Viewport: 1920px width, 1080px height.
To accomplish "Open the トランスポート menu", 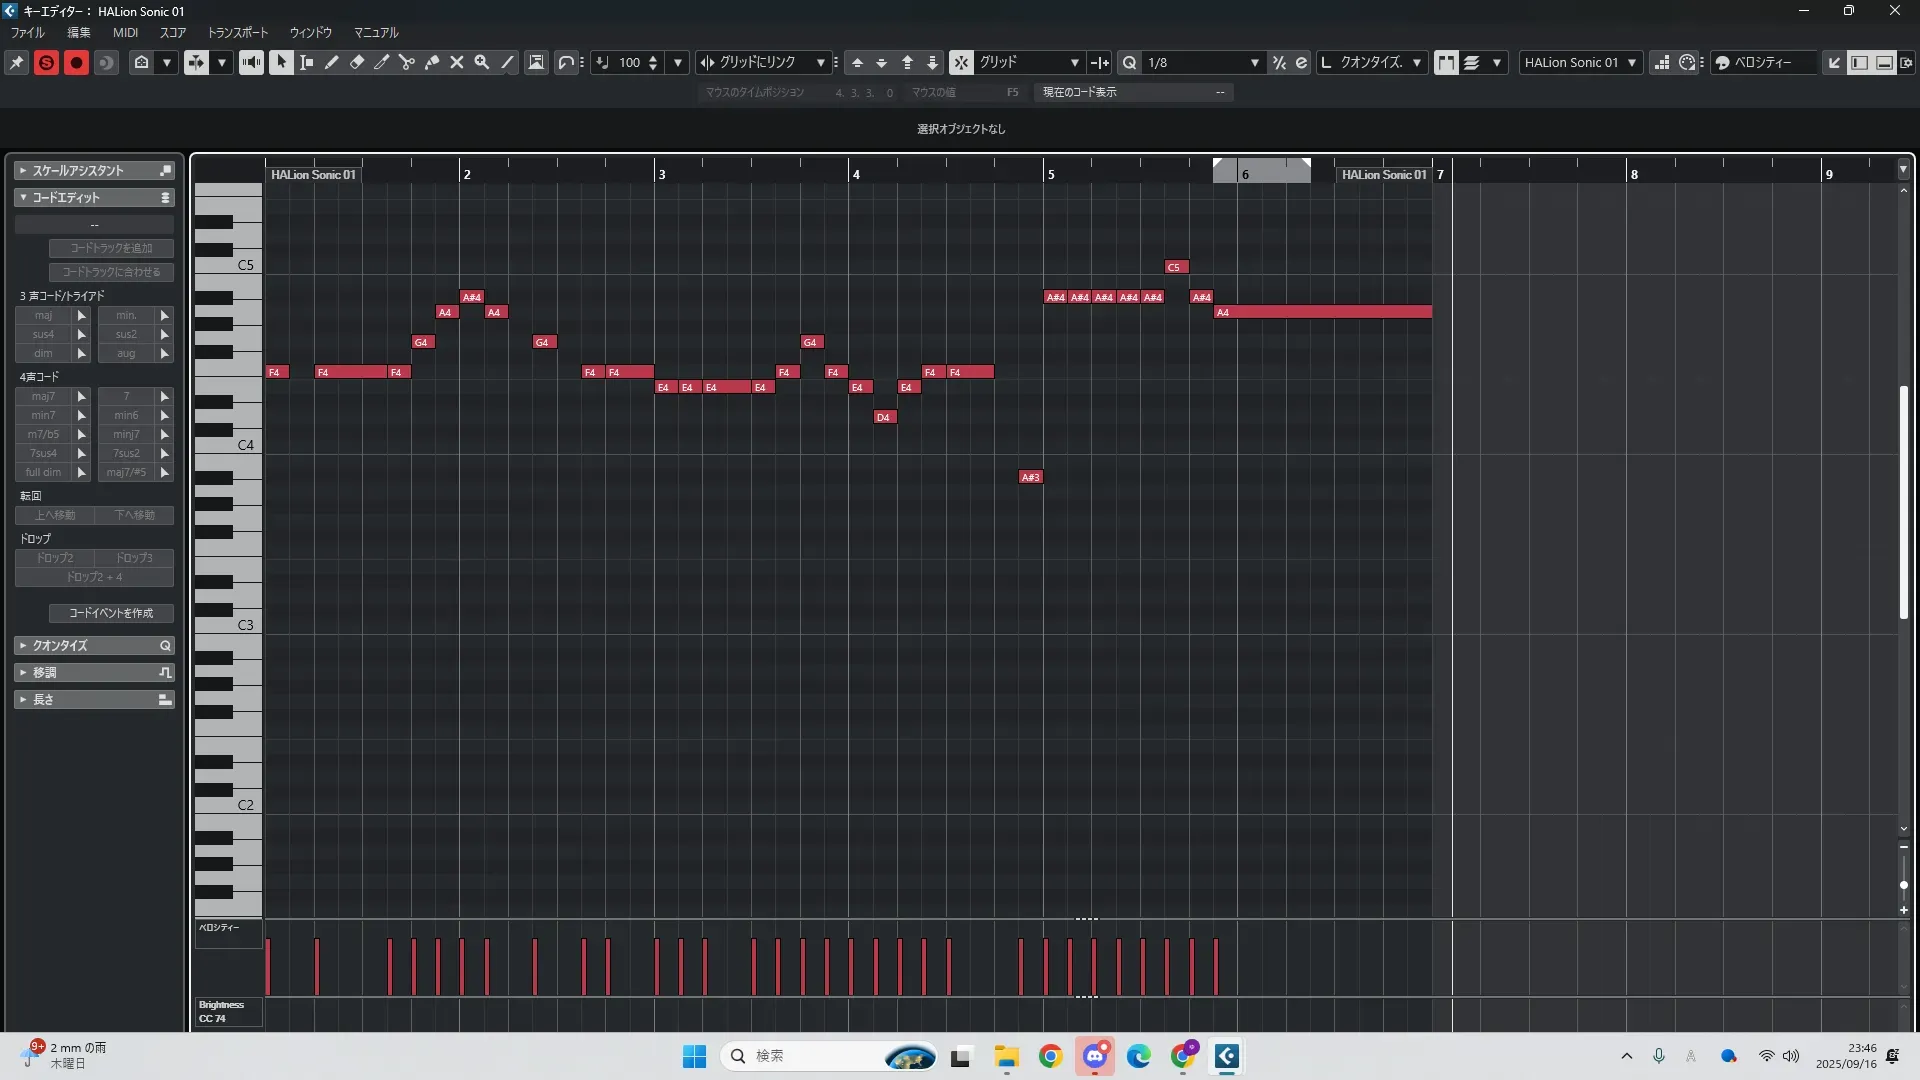I will (x=237, y=32).
